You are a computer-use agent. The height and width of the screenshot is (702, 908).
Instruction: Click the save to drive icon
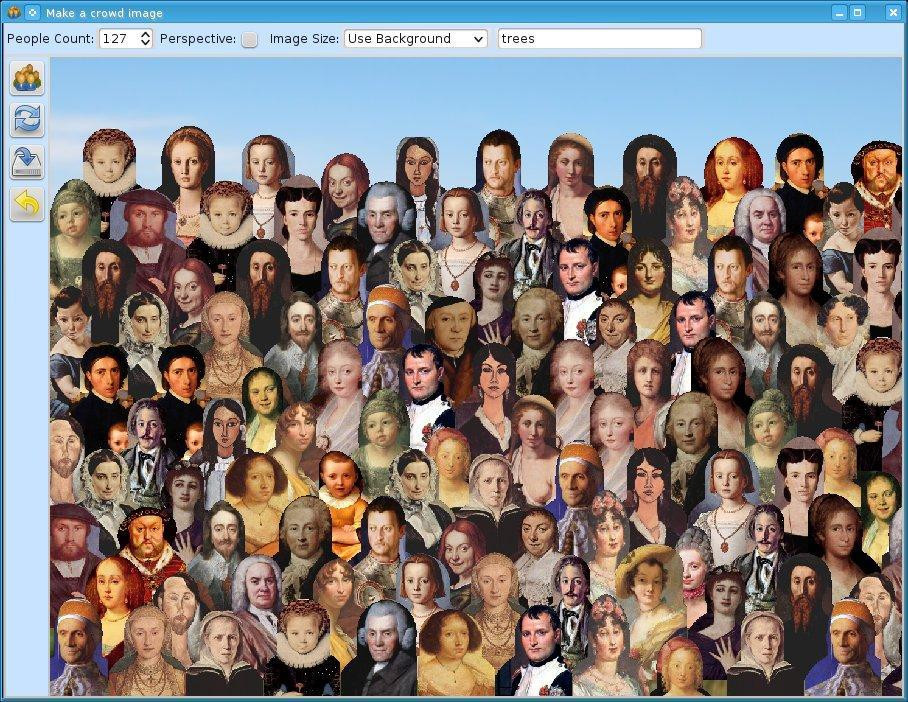pos(27,162)
